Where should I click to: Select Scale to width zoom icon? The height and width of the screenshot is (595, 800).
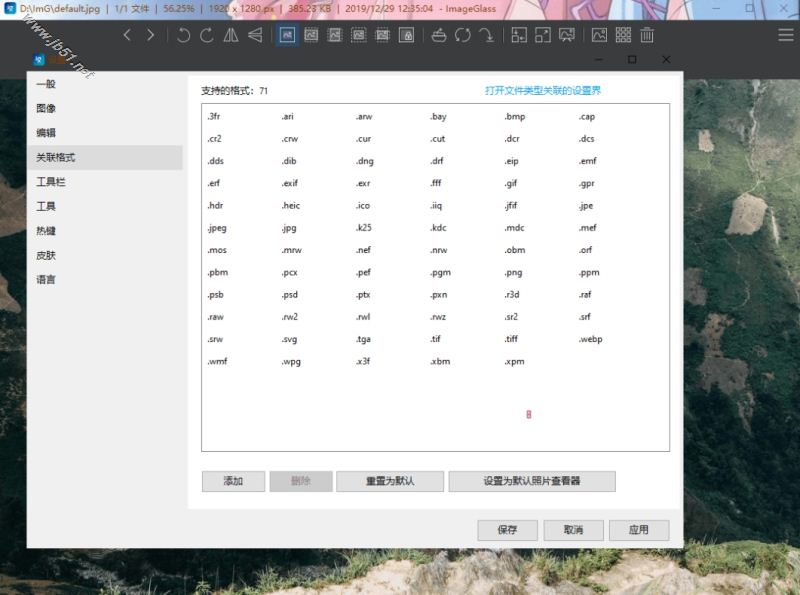[335, 35]
